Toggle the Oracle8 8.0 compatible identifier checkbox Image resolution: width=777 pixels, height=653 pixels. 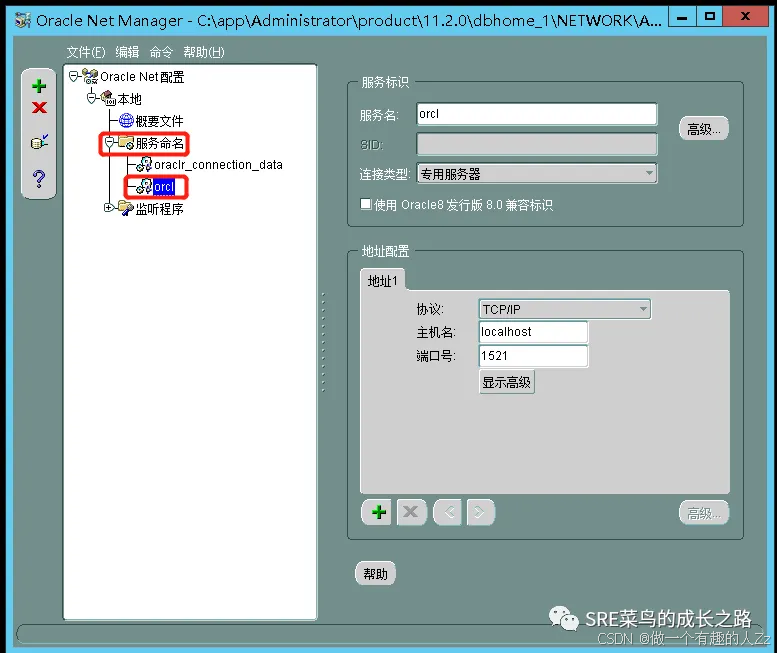[x=366, y=204]
